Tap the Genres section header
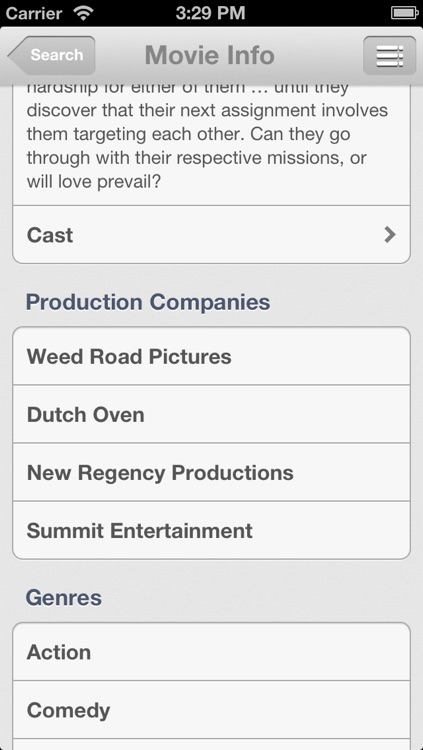Viewport: 423px width, 750px height. 64,598
